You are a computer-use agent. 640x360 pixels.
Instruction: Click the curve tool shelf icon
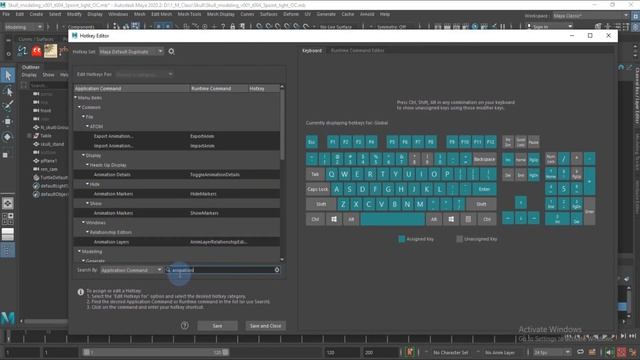click(x=22, y=51)
